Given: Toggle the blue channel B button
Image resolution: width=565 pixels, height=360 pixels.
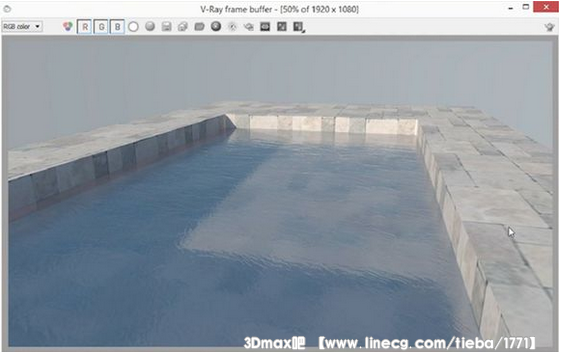Looking at the screenshot, I should coord(117,27).
